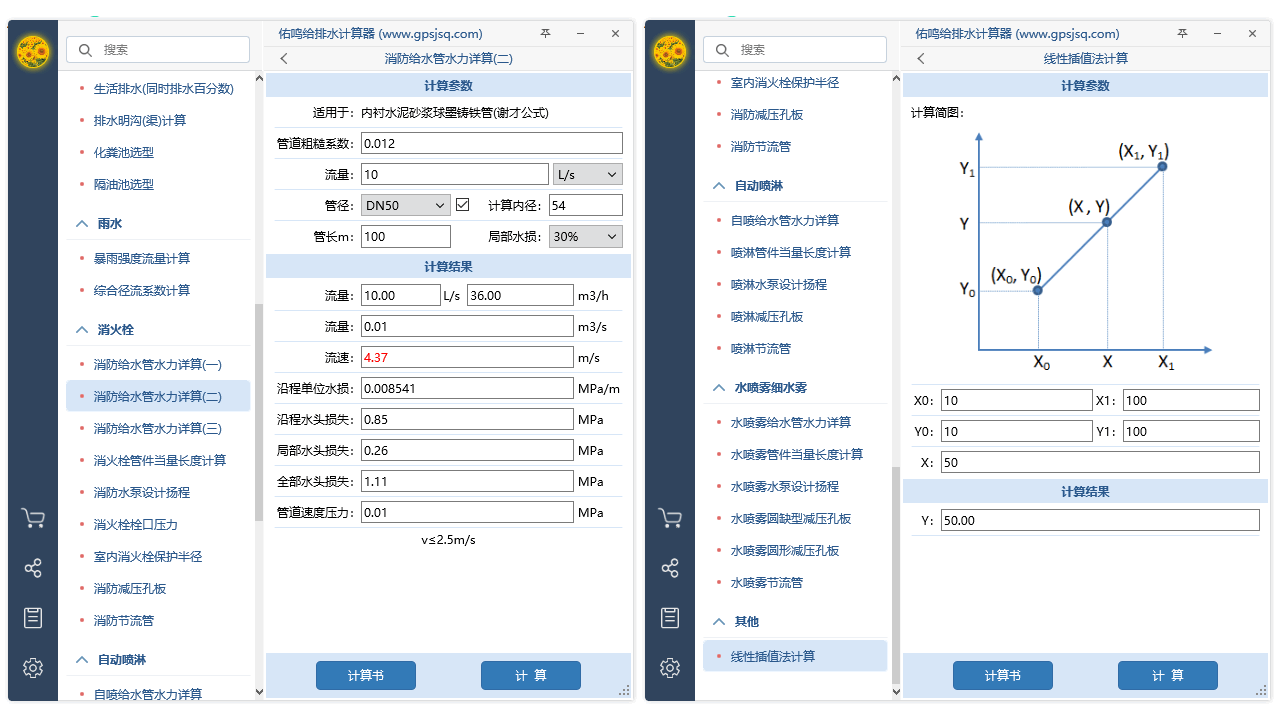Pin the 消防给水管水力详算 window on top

coord(545,33)
